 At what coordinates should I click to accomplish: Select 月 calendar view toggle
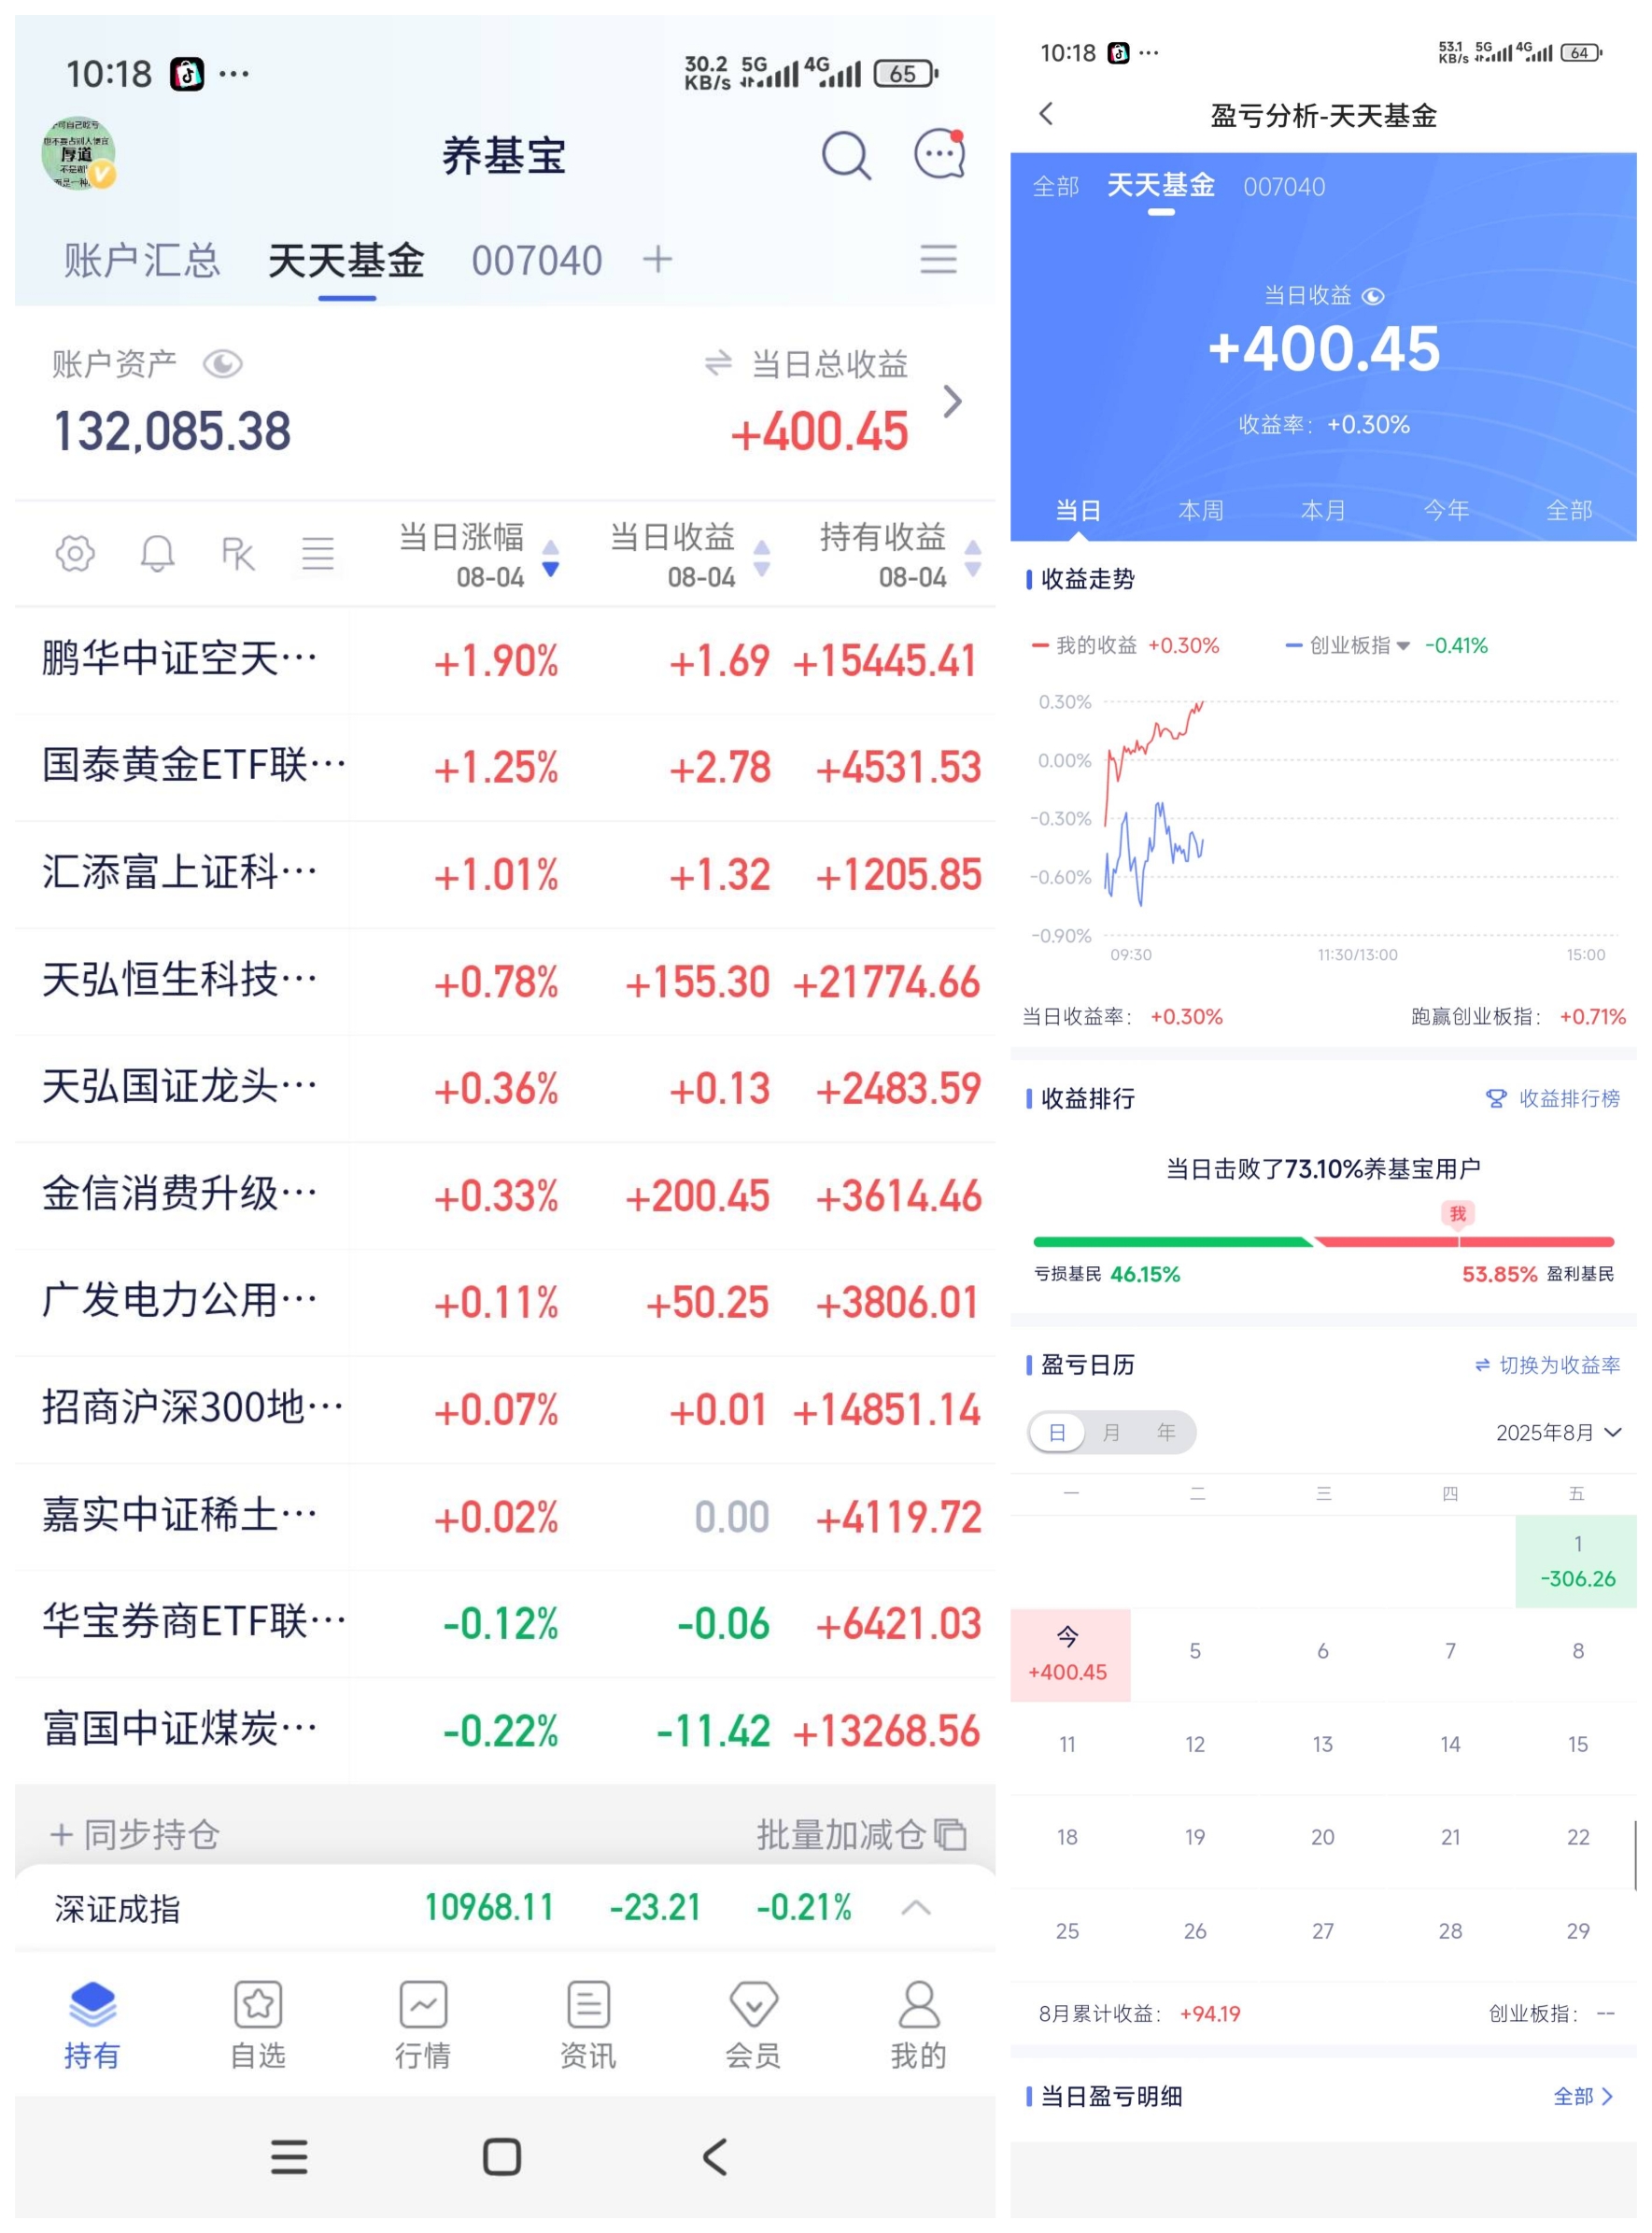pyautogui.click(x=1111, y=1432)
